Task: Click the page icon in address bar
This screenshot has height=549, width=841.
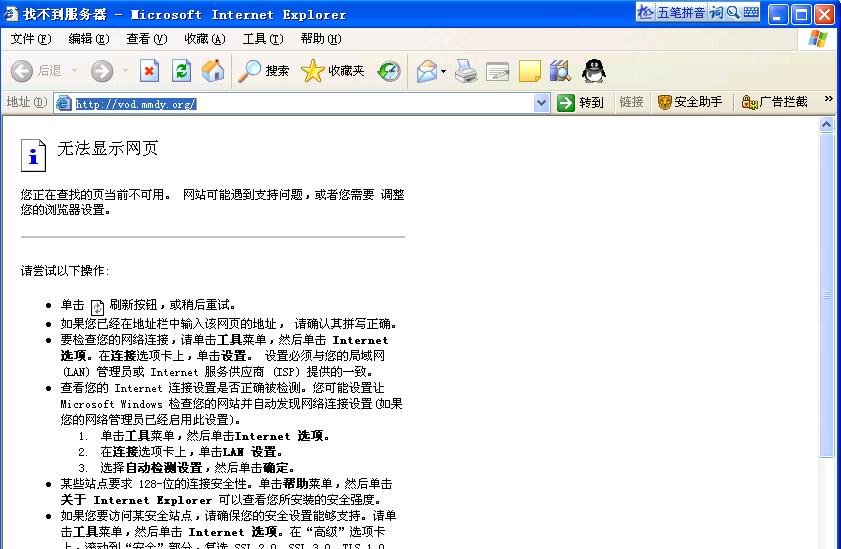Action: (63, 103)
